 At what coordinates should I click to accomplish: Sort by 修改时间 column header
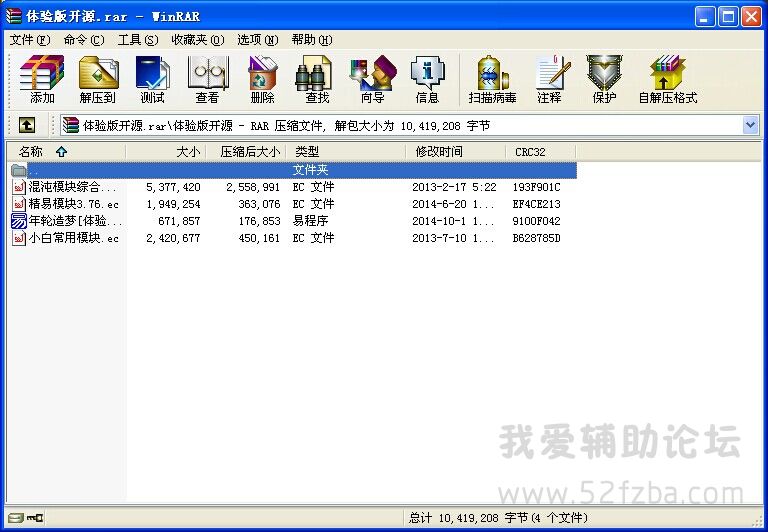pyautogui.click(x=456, y=152)
